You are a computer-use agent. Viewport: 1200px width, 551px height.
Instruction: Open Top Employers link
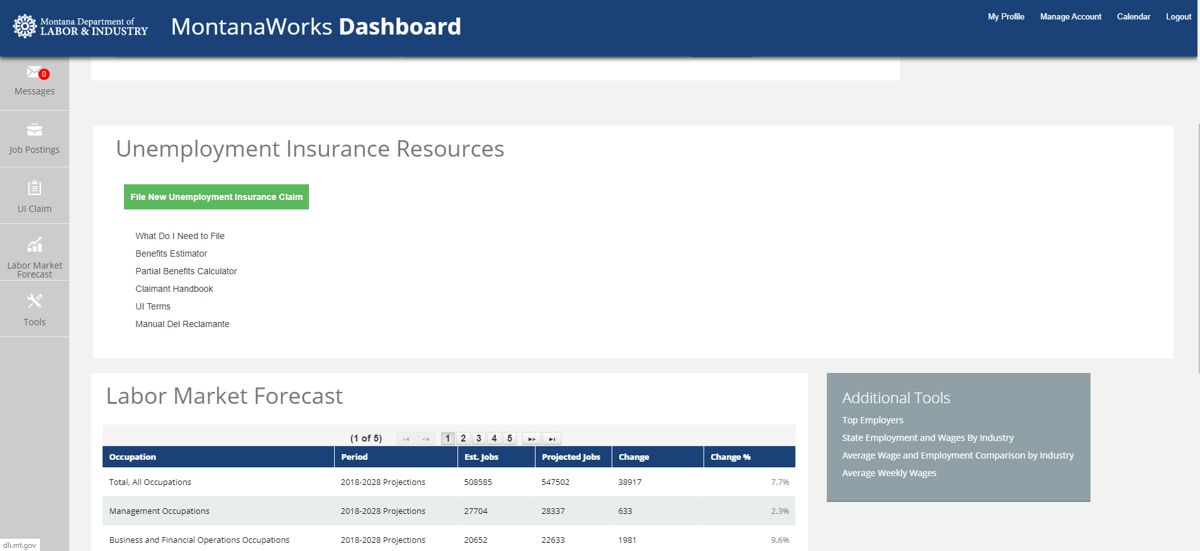(x=873, y=420)
